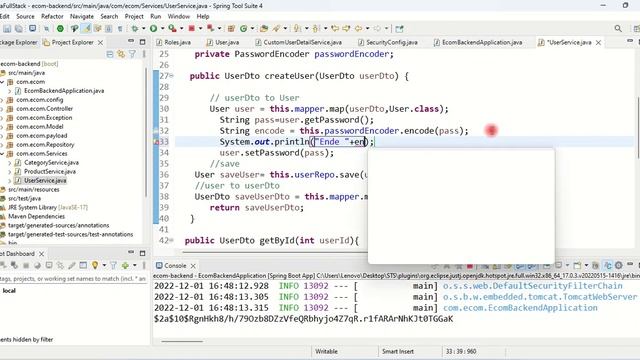Click the red Stop icon in the main toolbar
Viewport: 640px width, 360px height.
[191, 29]
